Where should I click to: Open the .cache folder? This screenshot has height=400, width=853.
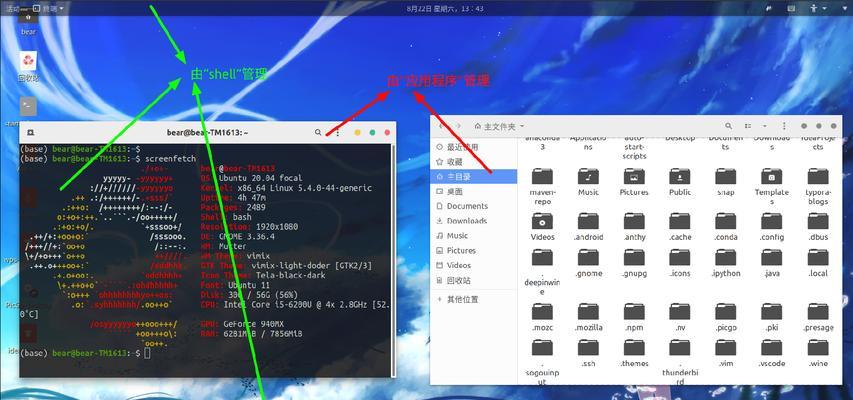click(x=680, y=226)
